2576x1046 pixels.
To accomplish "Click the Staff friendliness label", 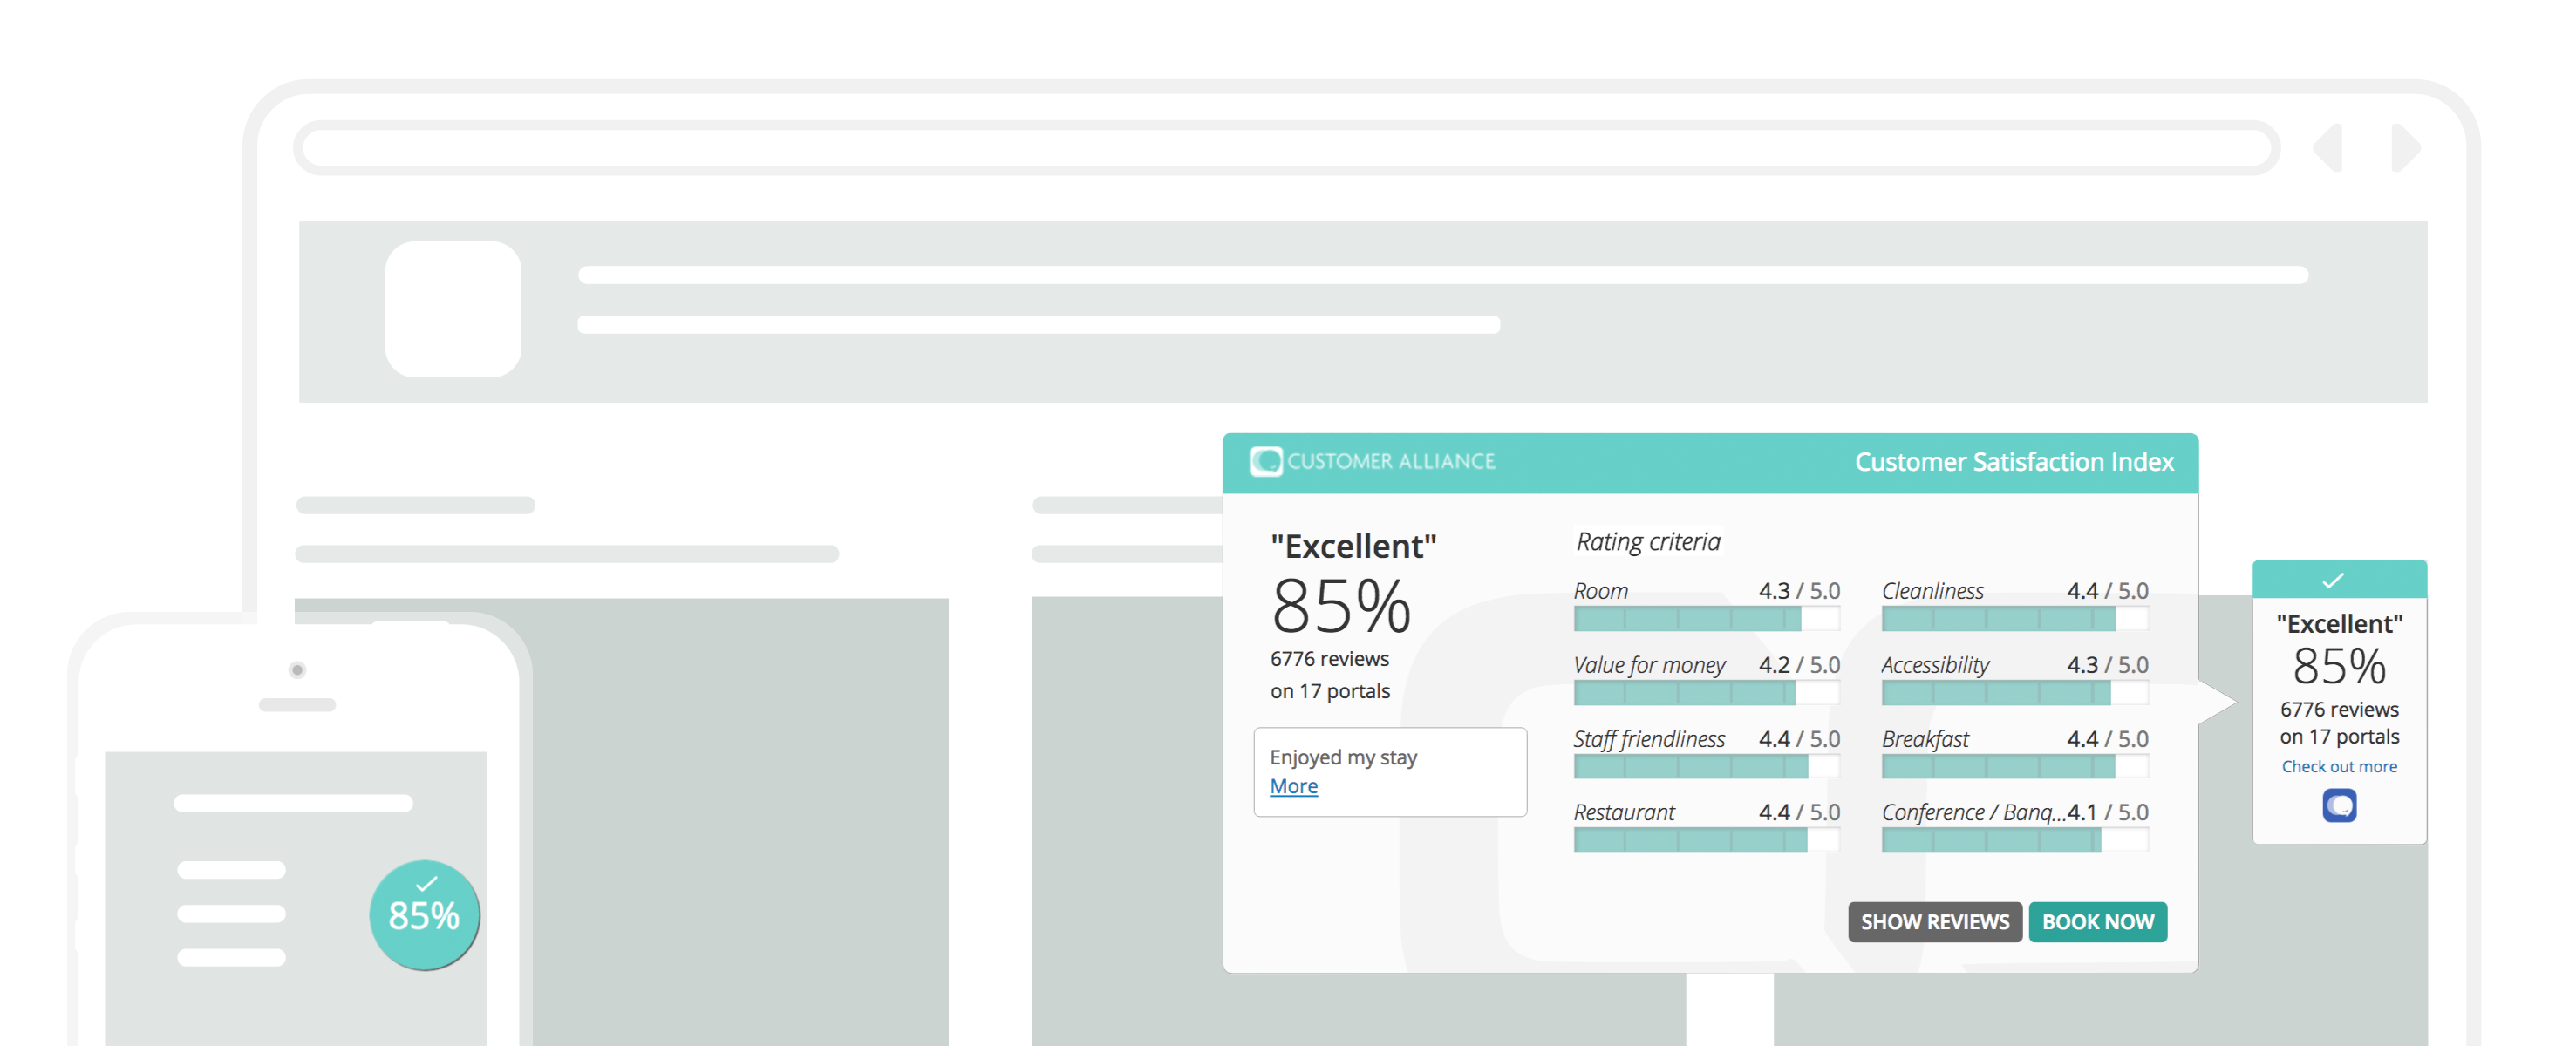I will point(1649,739).
